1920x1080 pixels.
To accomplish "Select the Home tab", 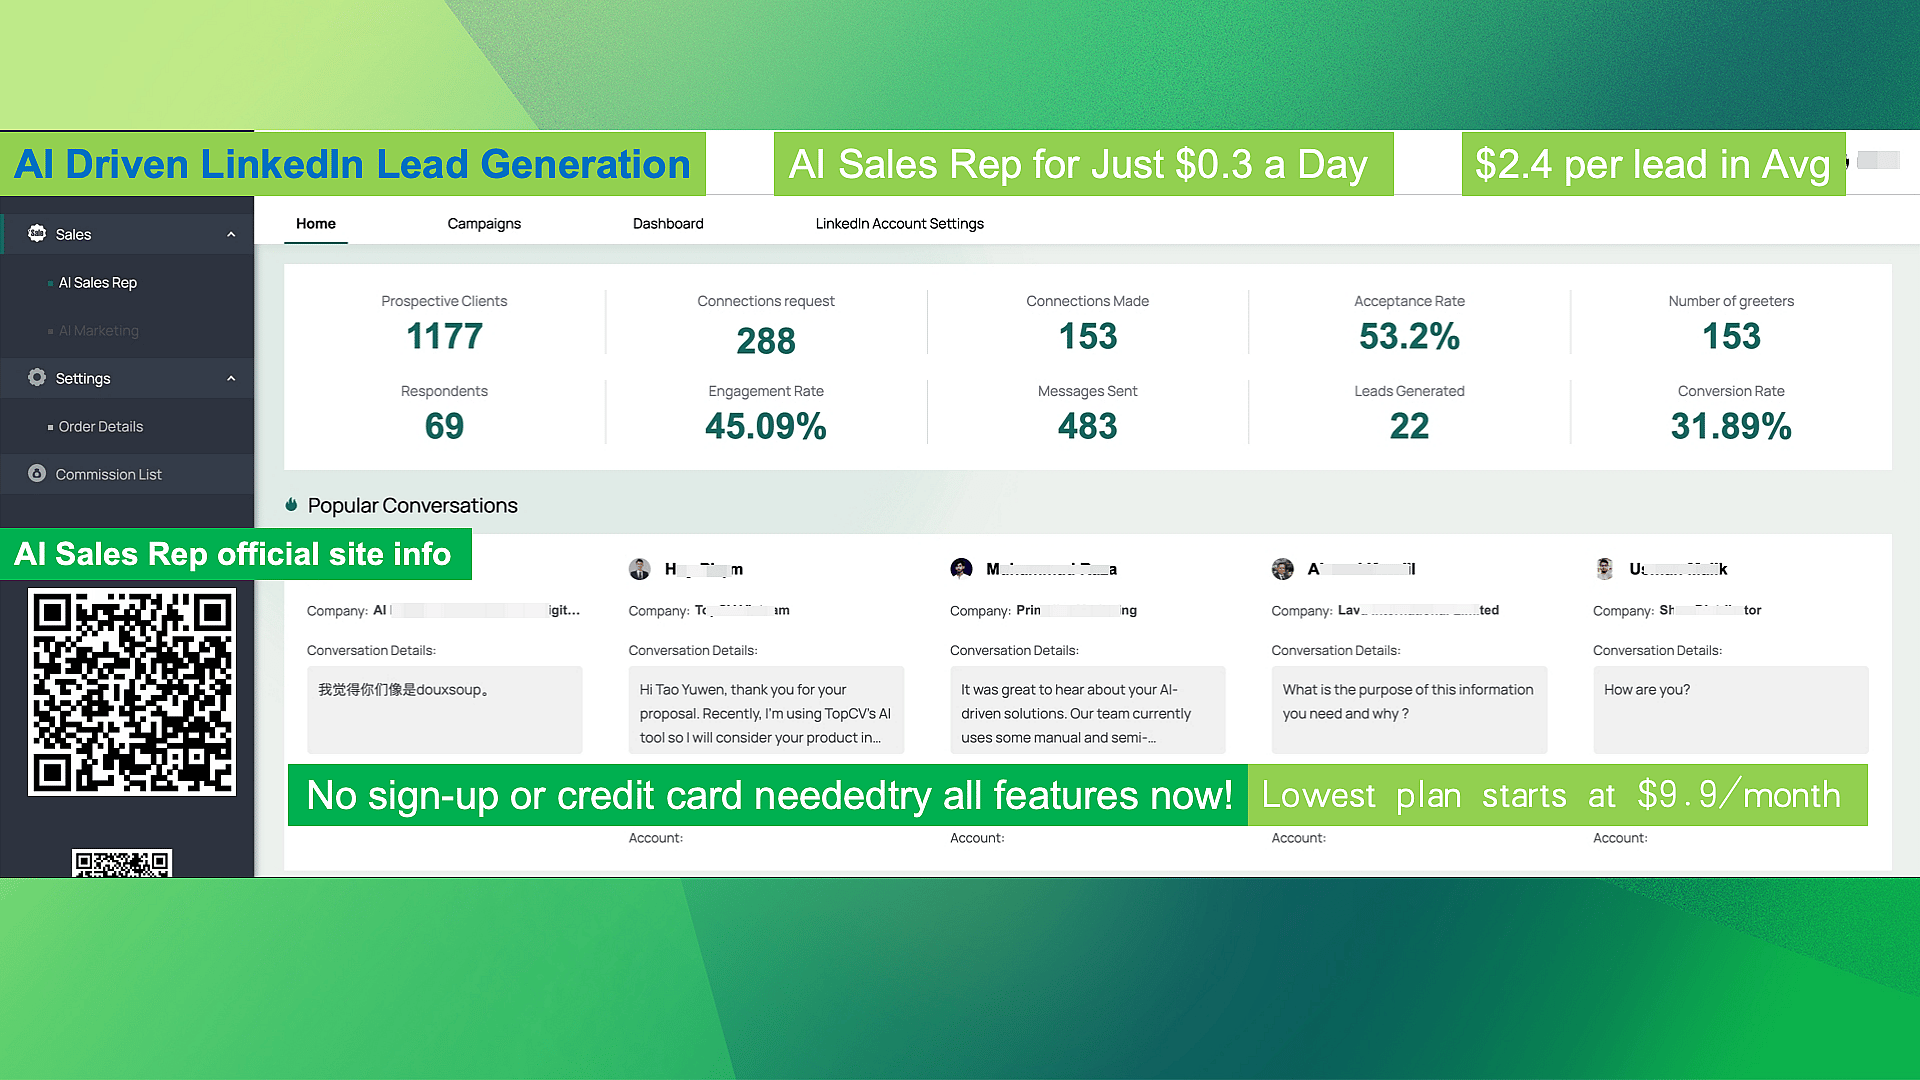I will 316,223.
